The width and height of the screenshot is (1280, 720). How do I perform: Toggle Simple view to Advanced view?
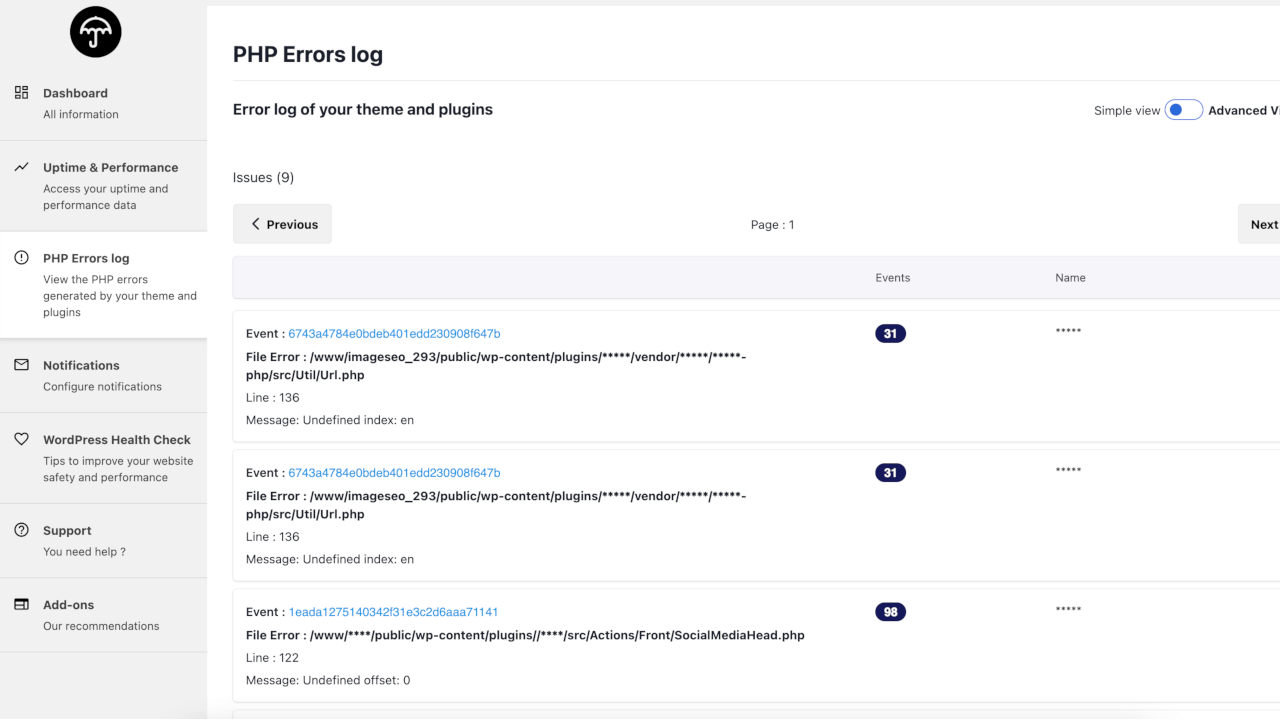(x=1183, y=110)
